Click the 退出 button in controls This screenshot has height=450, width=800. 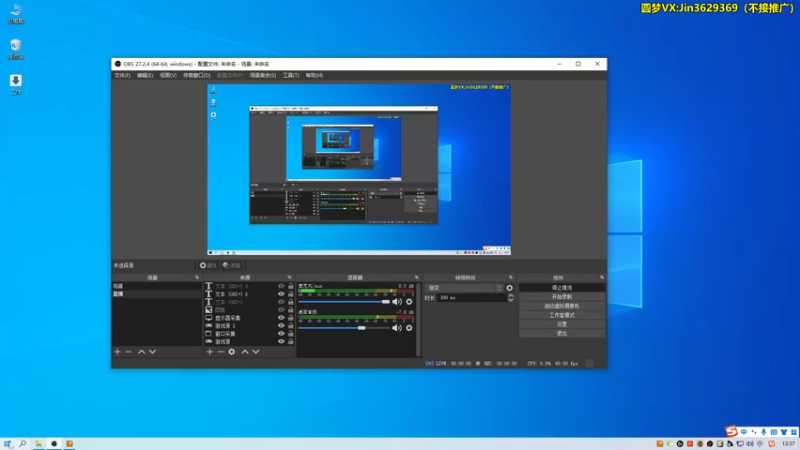(x=562, y=334)
